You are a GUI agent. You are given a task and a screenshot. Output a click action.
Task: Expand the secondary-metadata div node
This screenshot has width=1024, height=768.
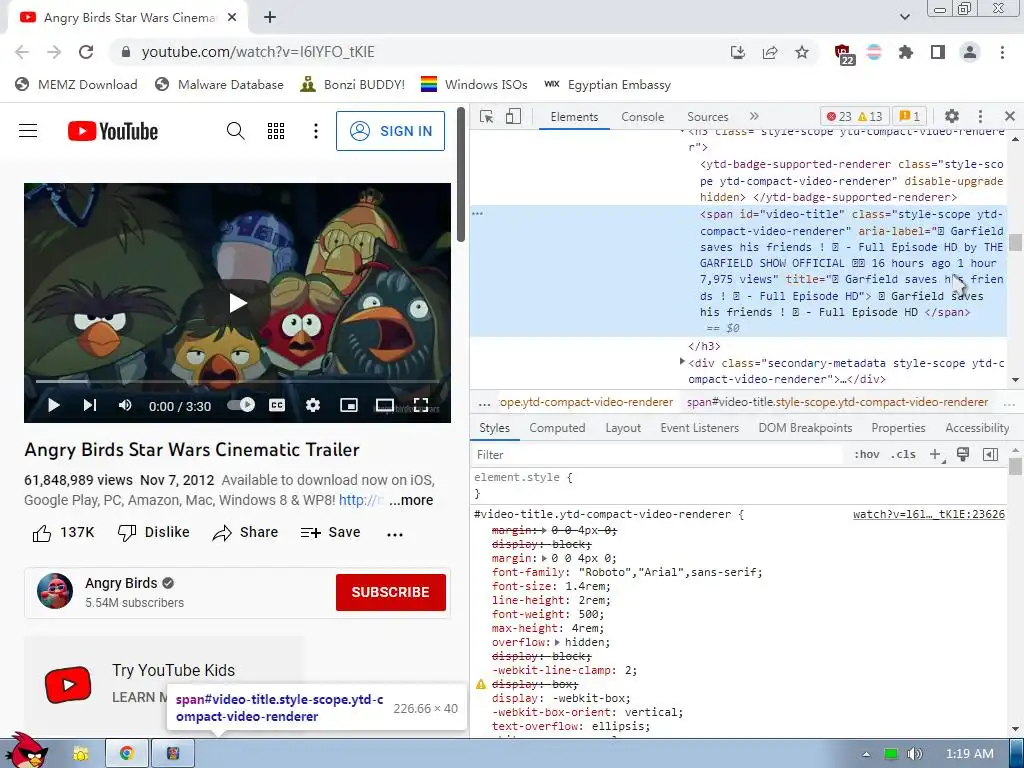(682, 361)
